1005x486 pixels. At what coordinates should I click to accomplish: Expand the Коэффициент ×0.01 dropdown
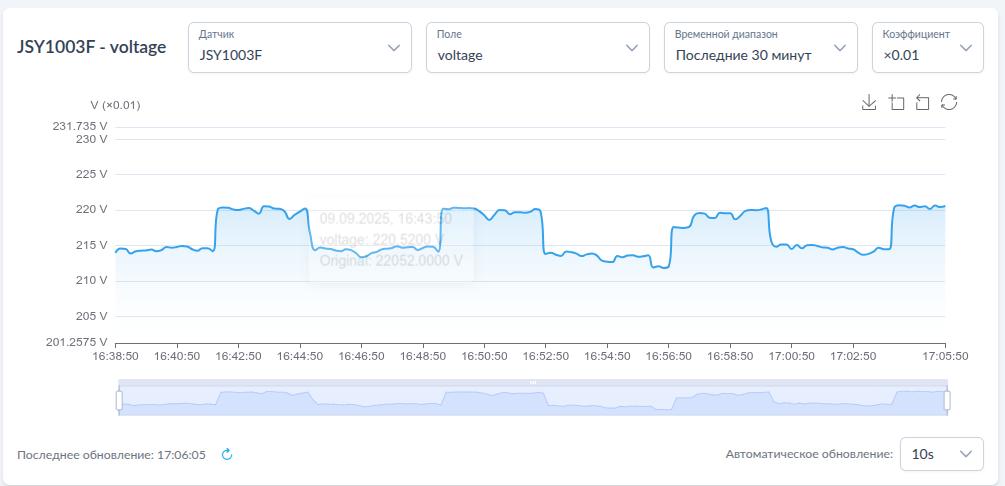[x=926, y=48]
